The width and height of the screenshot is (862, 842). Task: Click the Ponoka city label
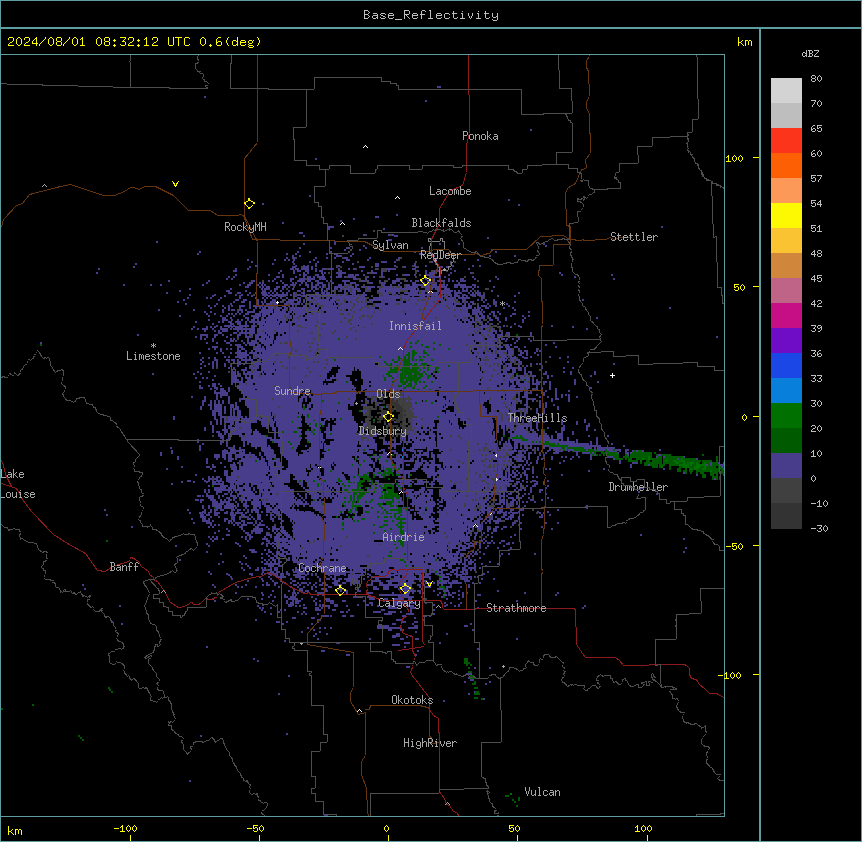pyautogui.click(x=480, y=136)
